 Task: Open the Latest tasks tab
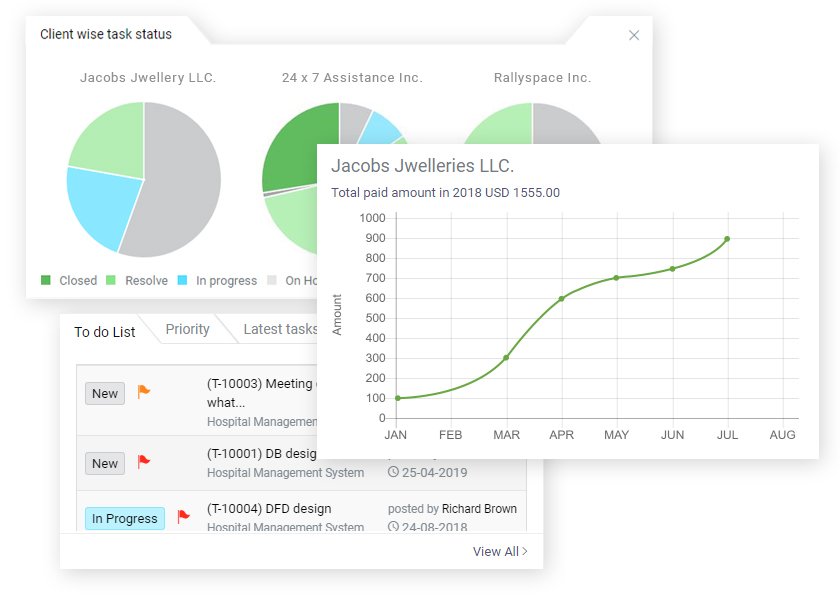point(280,329)
